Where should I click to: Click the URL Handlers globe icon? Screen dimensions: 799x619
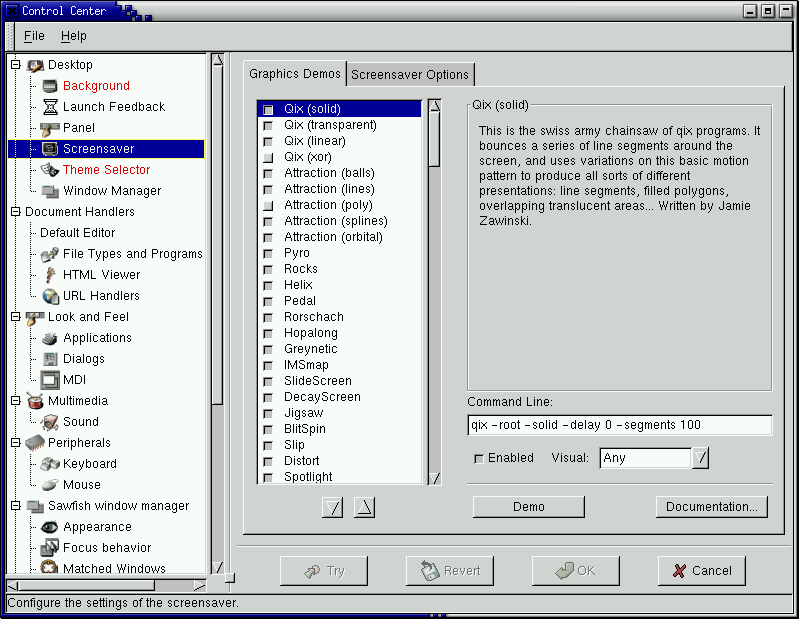(x=50, y=296)
